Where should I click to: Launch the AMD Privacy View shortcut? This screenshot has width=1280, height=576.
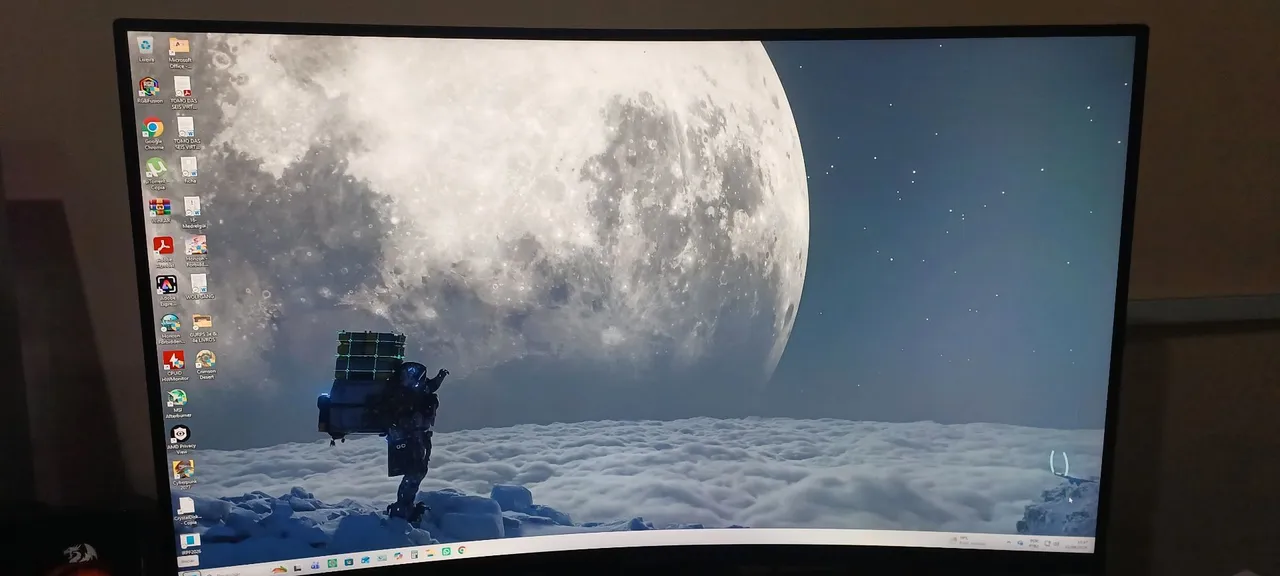coord(181,439)
